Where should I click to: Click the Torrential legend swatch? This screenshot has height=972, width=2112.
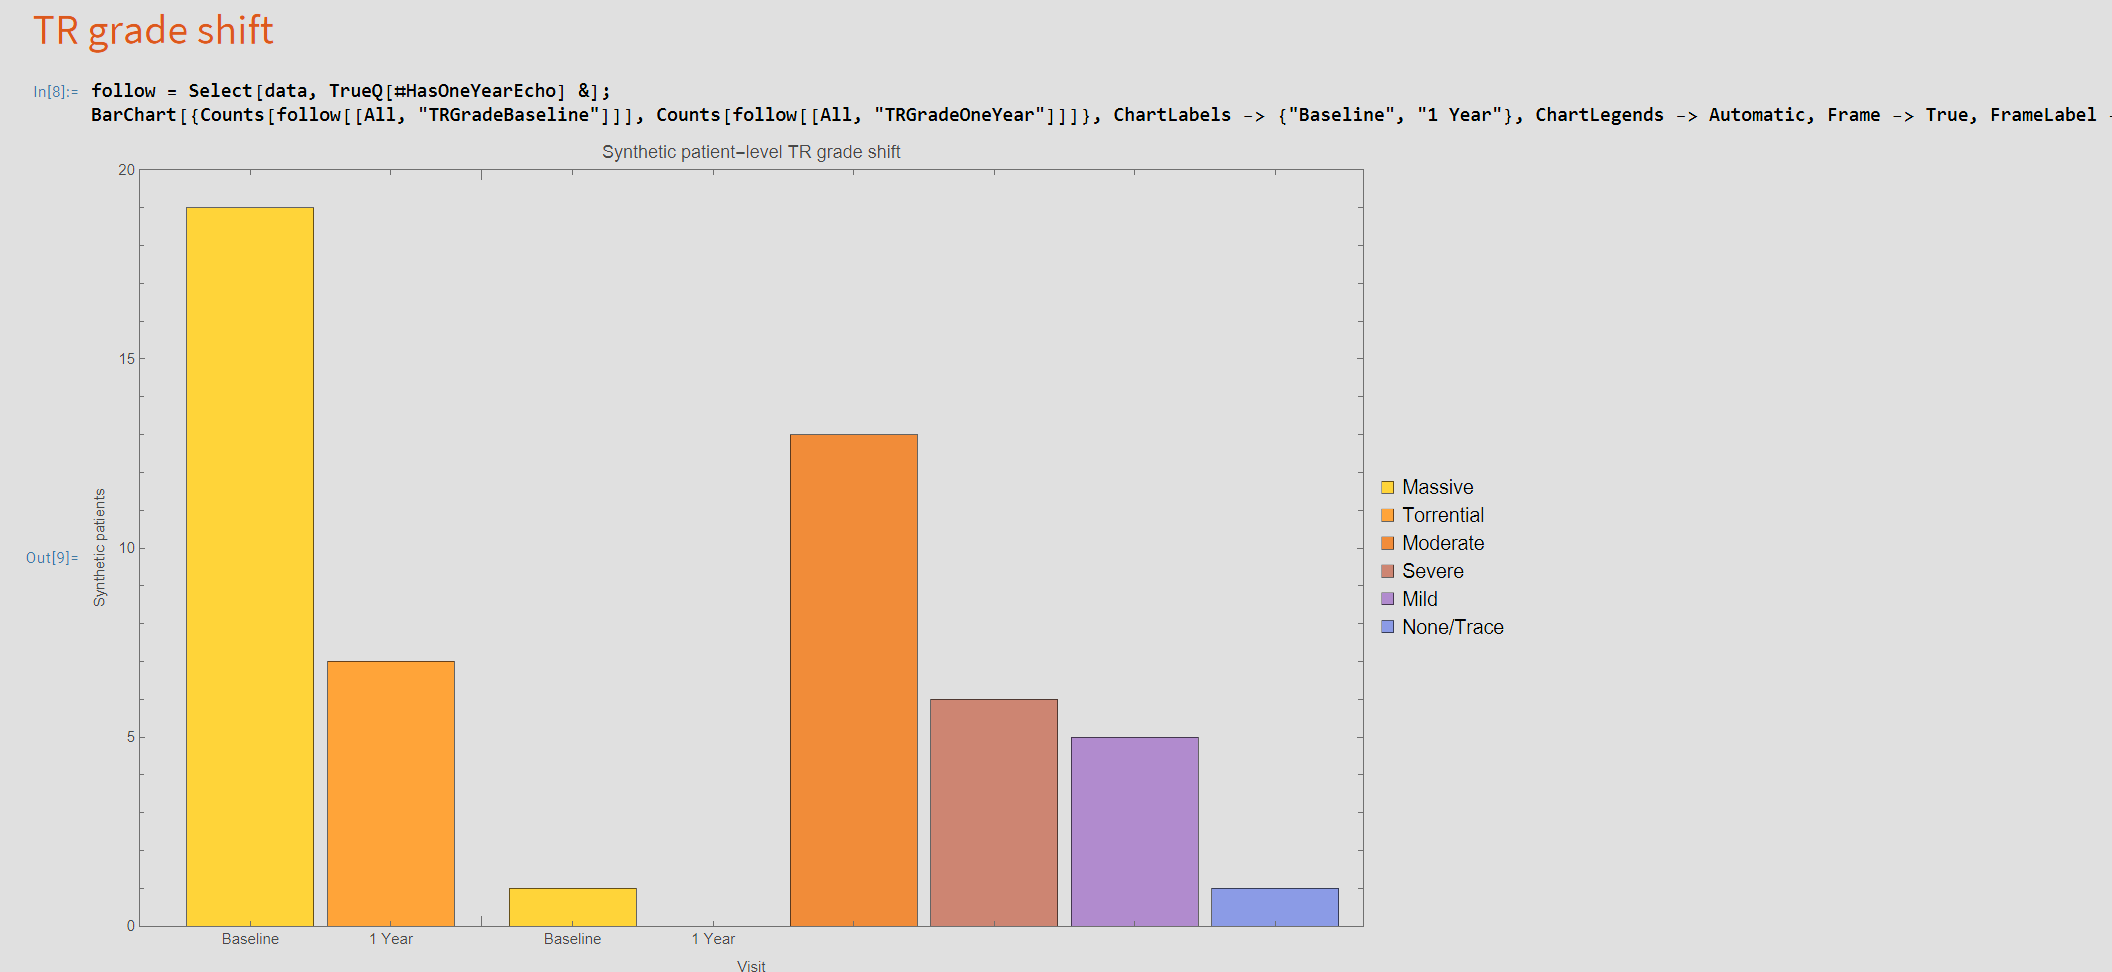pos(1387,516)
